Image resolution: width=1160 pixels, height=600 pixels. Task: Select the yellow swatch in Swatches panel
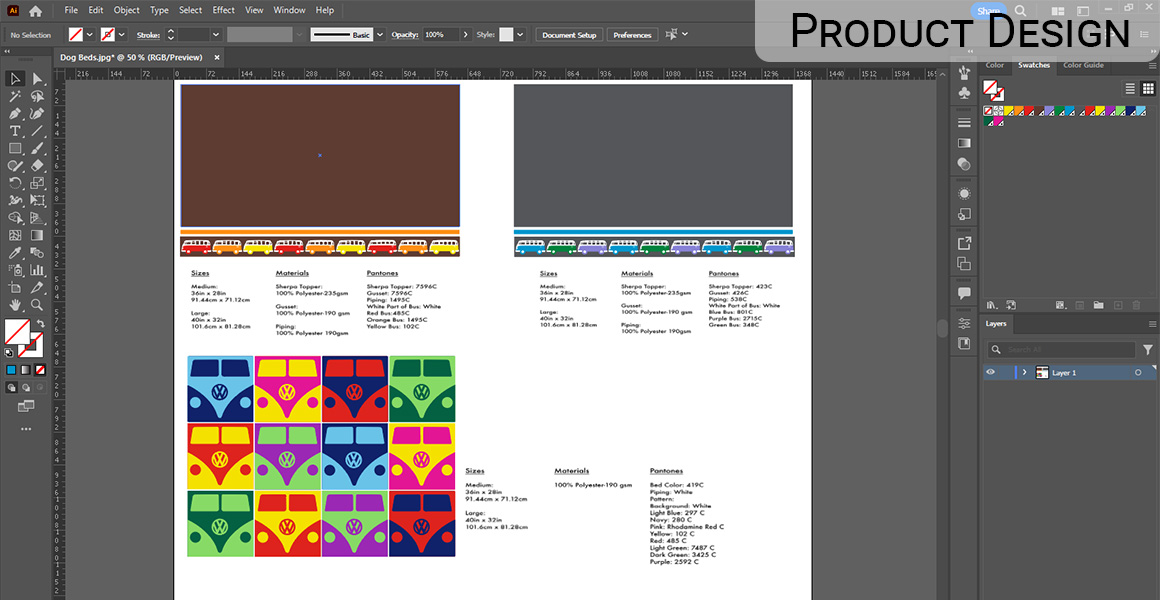1008,111
